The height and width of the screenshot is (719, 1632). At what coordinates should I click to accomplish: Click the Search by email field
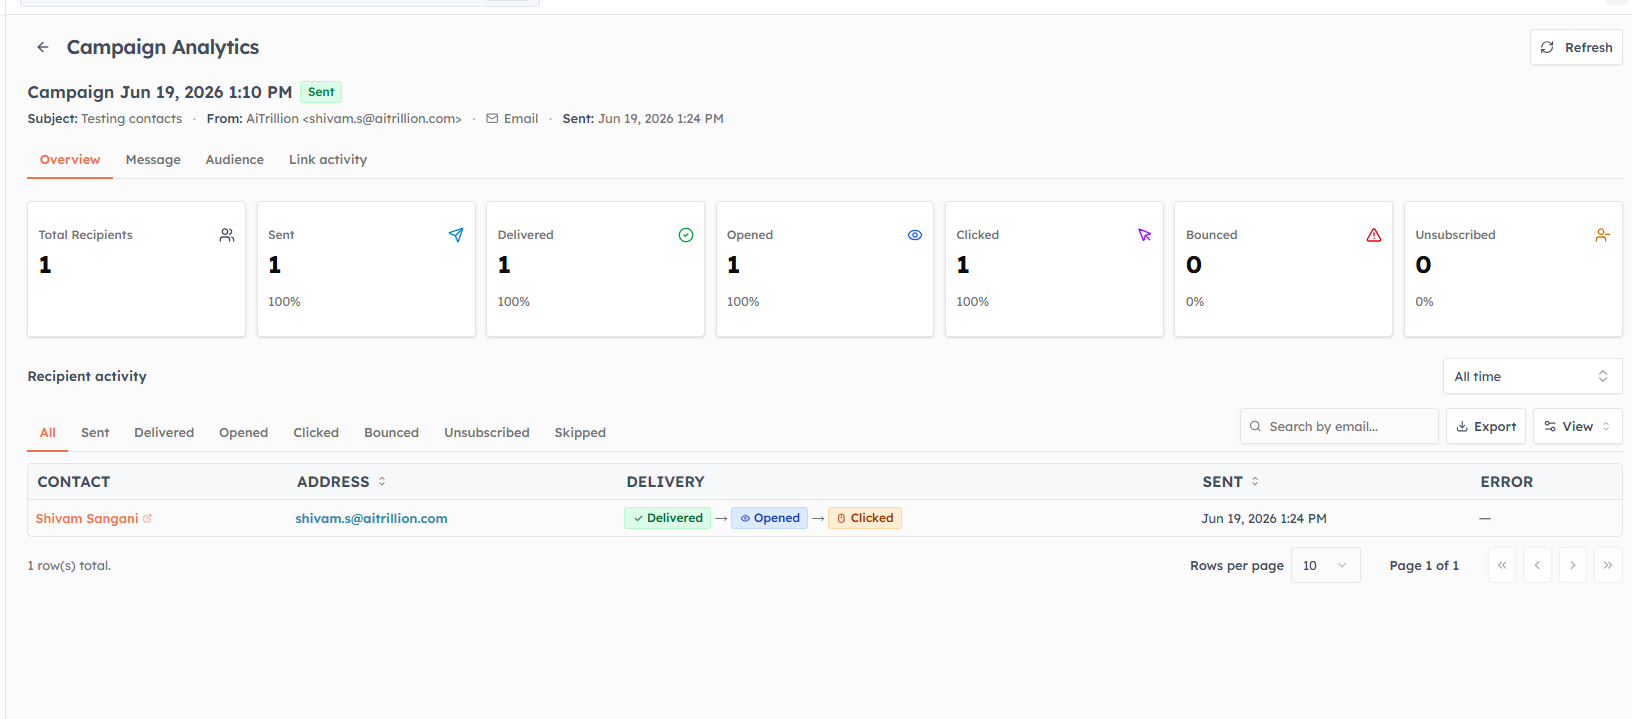pos(1339,426)
